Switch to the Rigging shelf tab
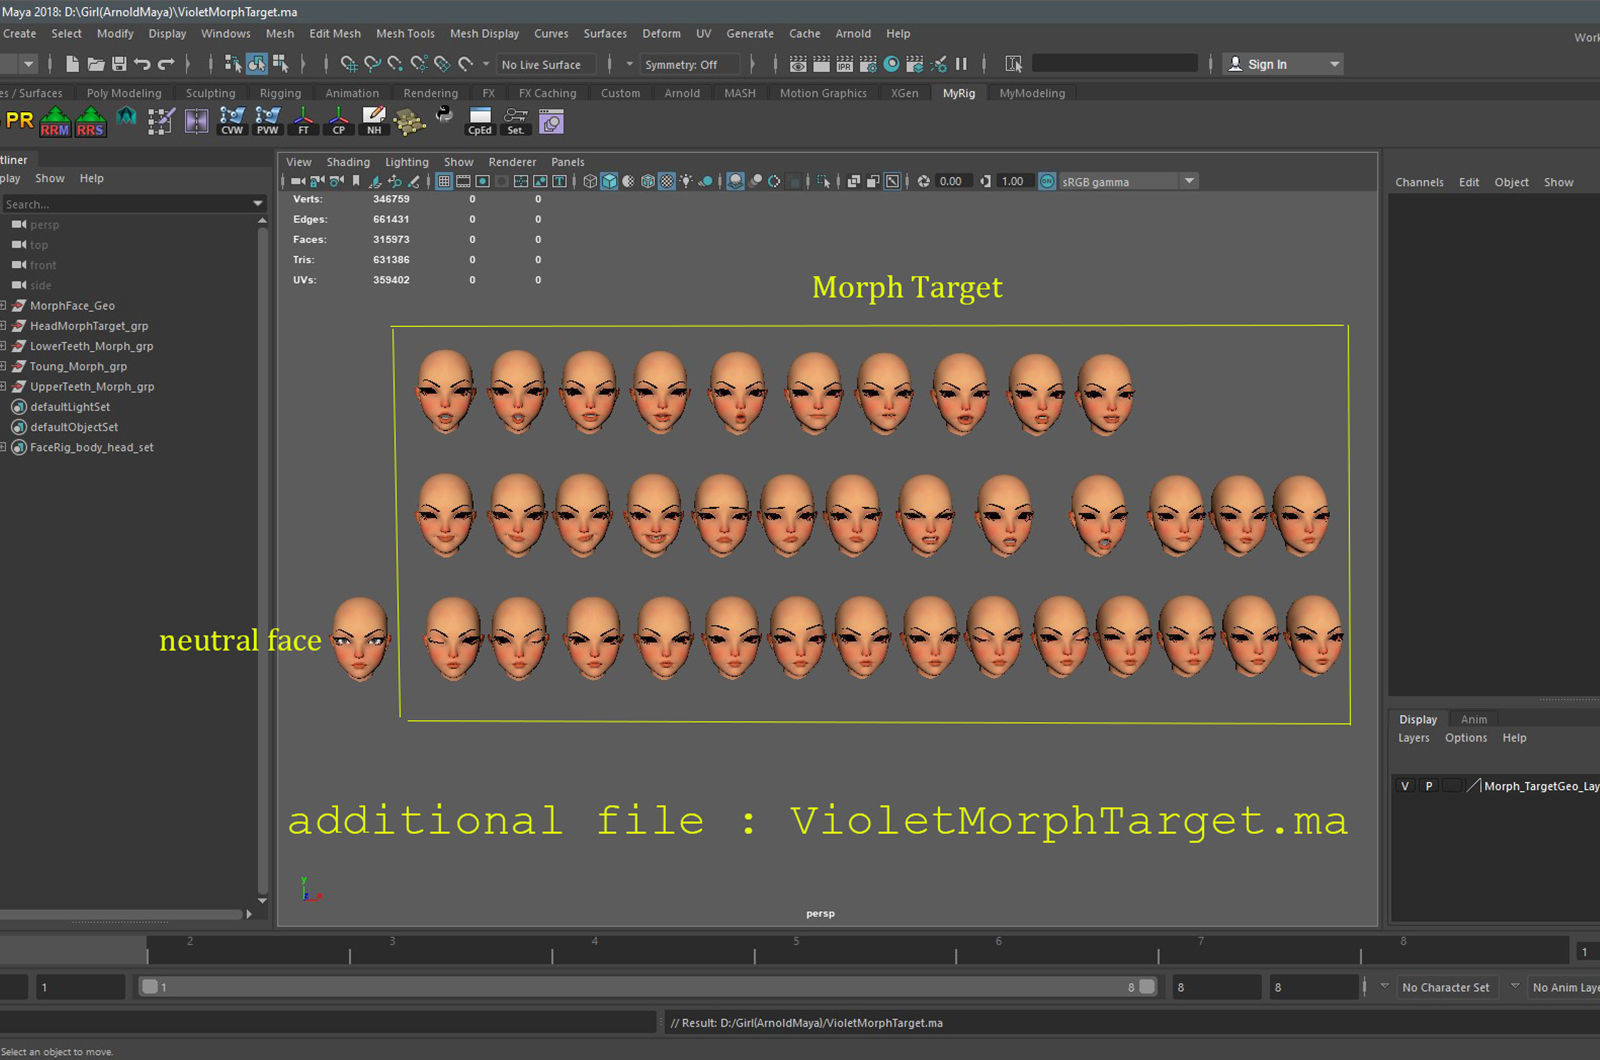1600x1060 pixels. pyautogui.click(x=280, y=93)
